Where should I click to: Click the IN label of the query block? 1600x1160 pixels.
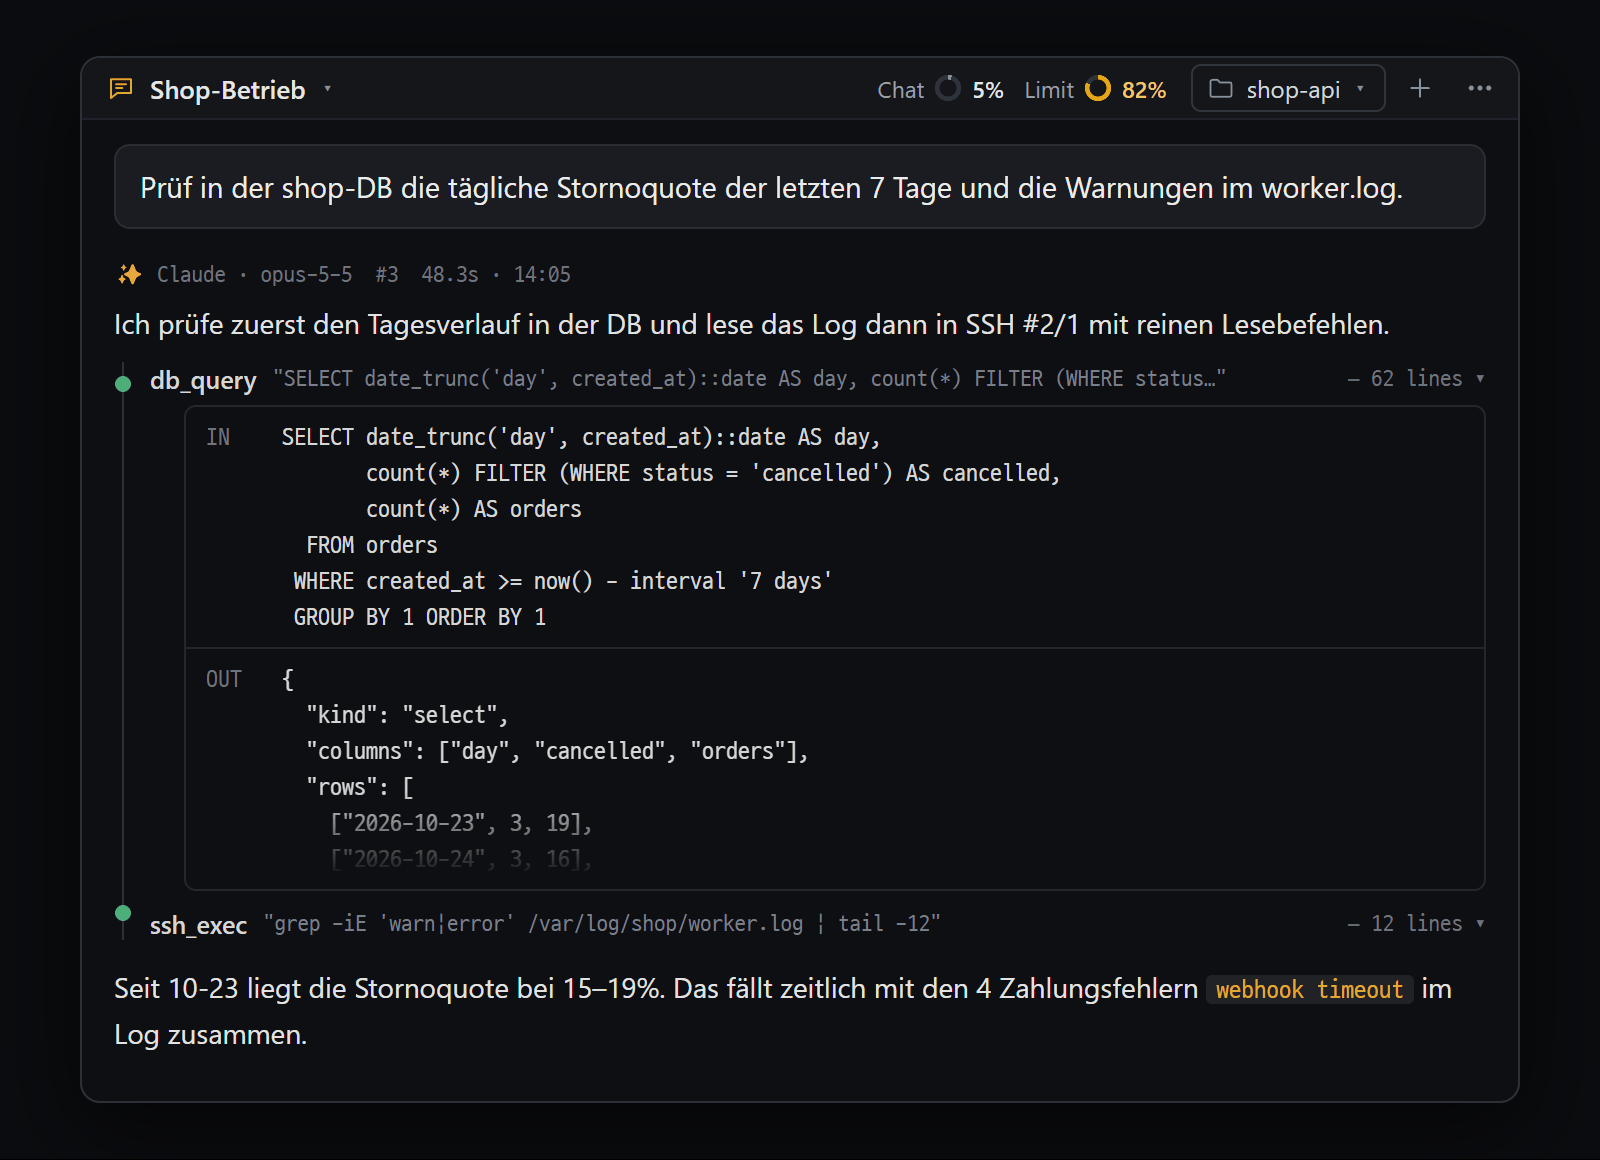[218, 437]
